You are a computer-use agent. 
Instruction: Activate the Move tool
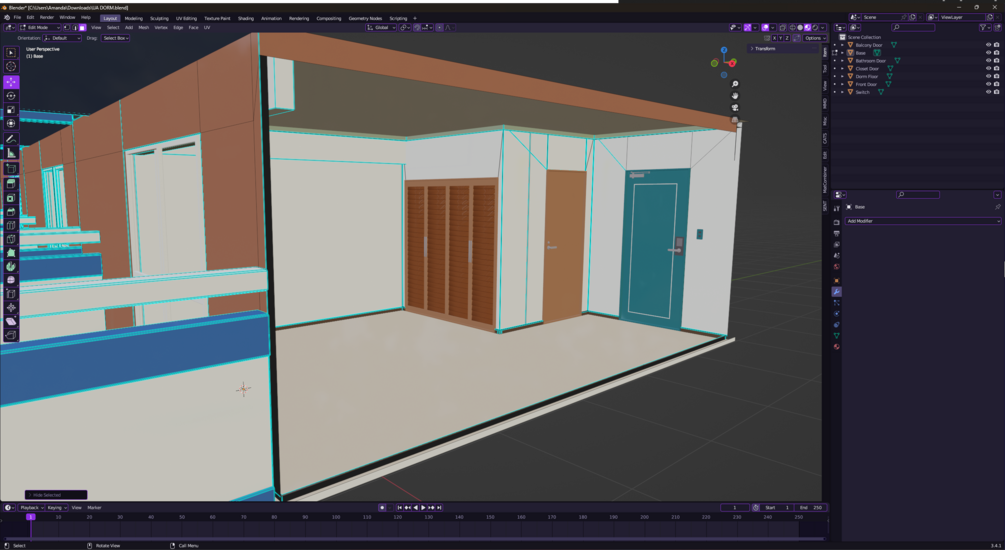tap(11, 82)
